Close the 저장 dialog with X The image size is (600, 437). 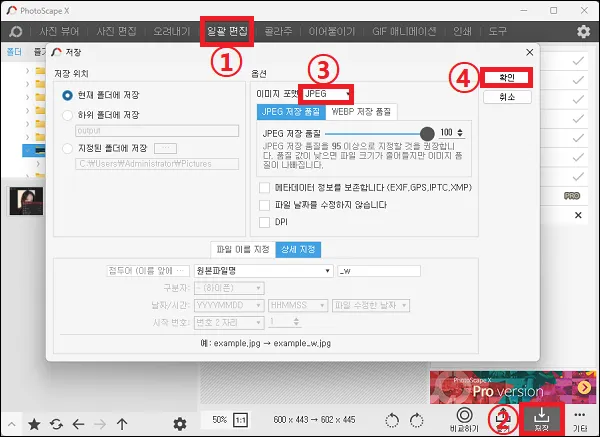[530, 52]
